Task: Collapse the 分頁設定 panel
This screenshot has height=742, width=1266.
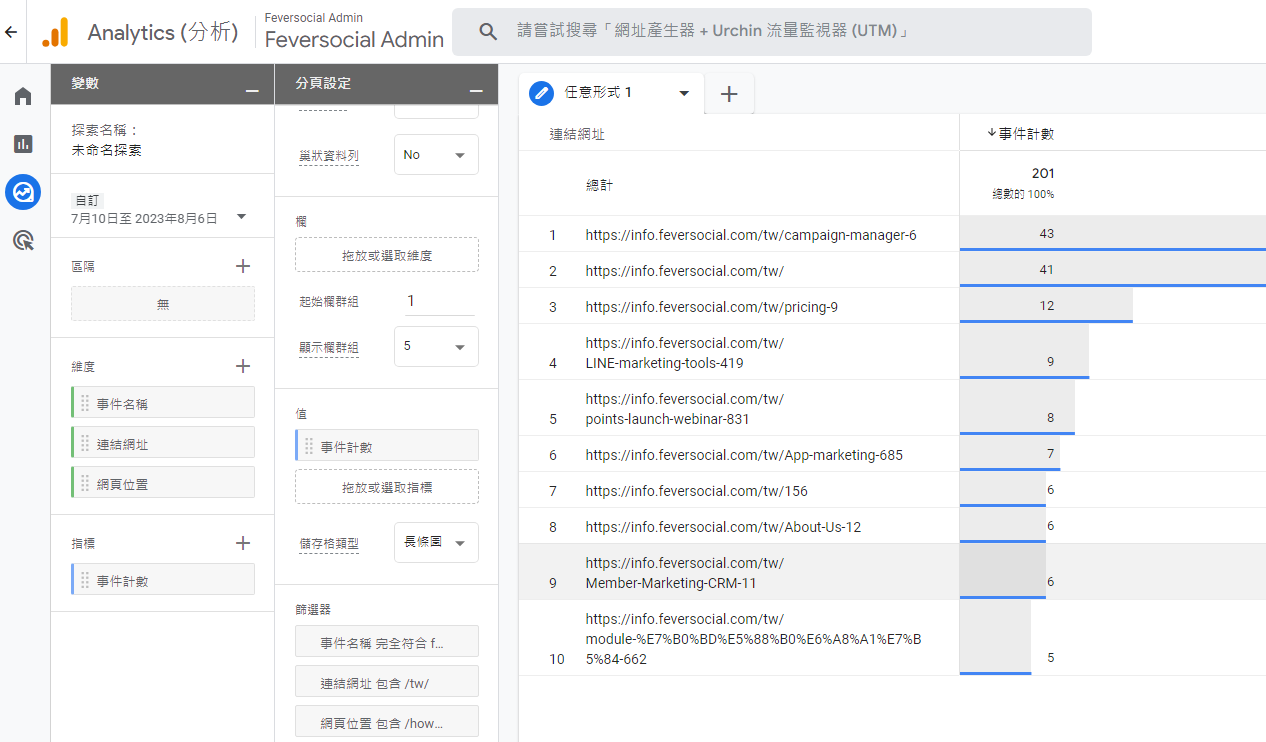Action: [x=476, y=91]
